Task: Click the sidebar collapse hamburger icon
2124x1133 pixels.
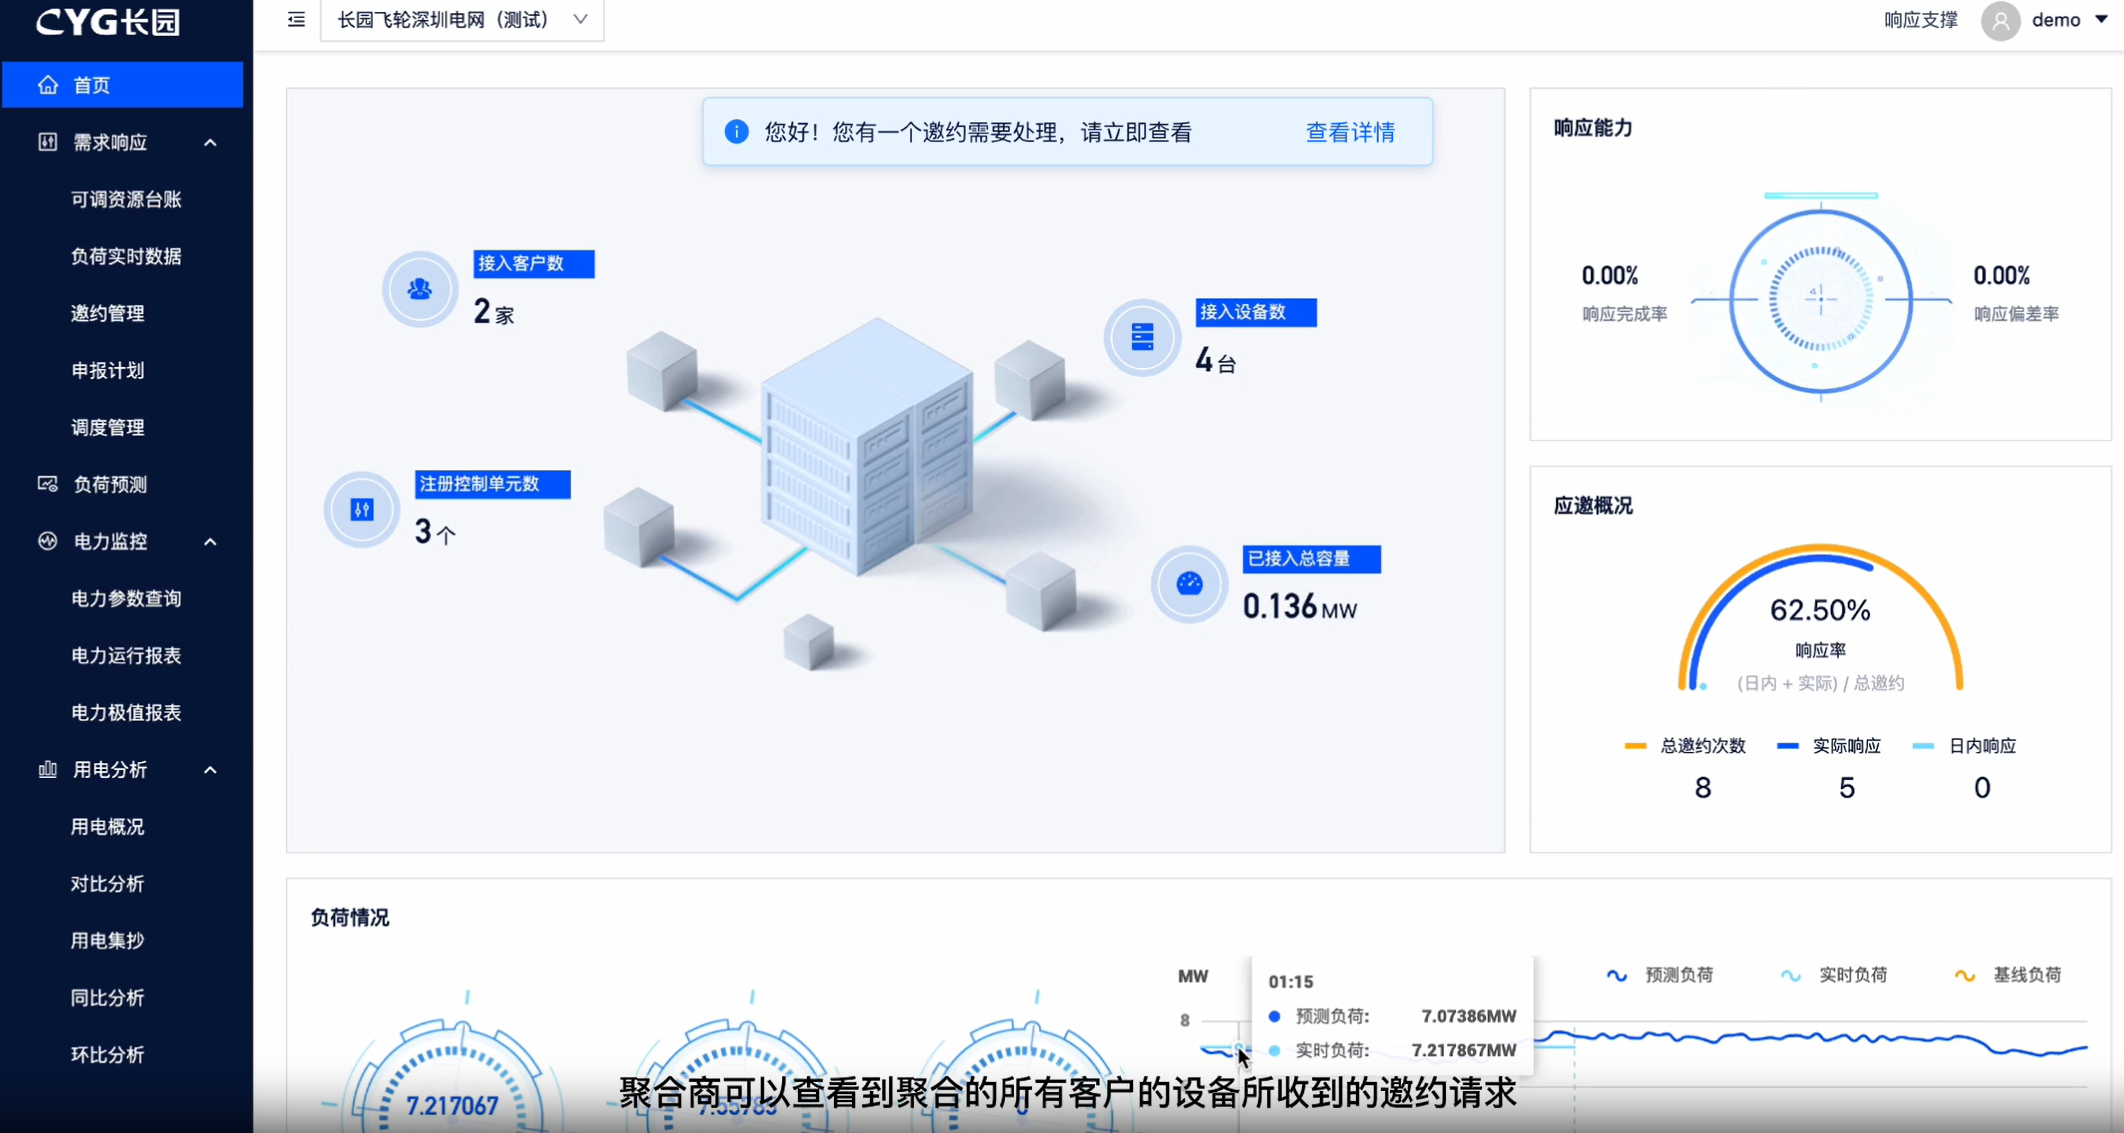Action: tap(295, 19)
